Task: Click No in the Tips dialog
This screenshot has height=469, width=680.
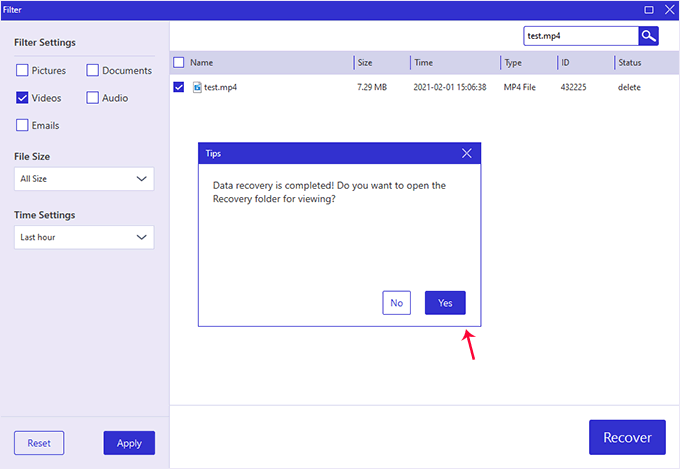Action: coord(396,303)
